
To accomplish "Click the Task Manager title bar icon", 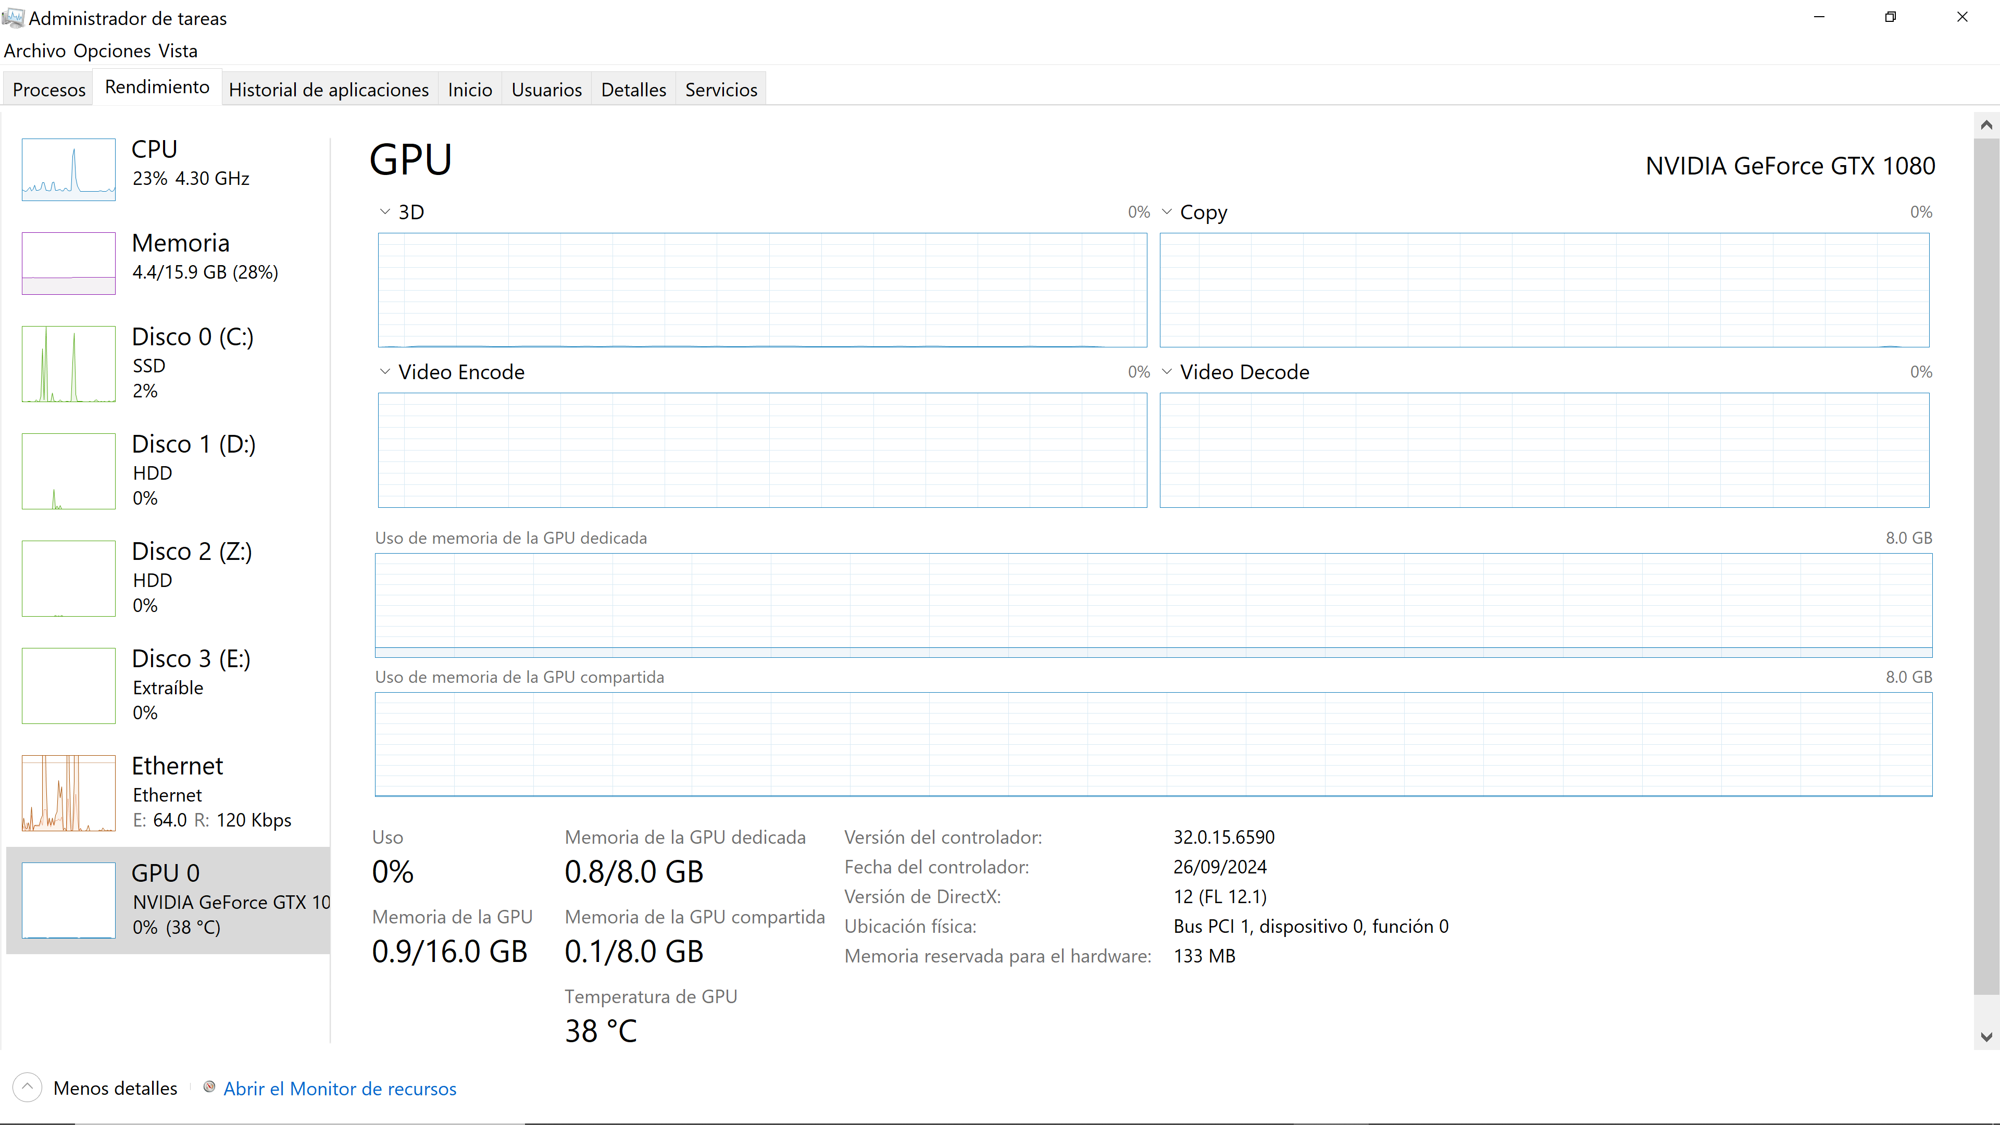I will (13, 18).
